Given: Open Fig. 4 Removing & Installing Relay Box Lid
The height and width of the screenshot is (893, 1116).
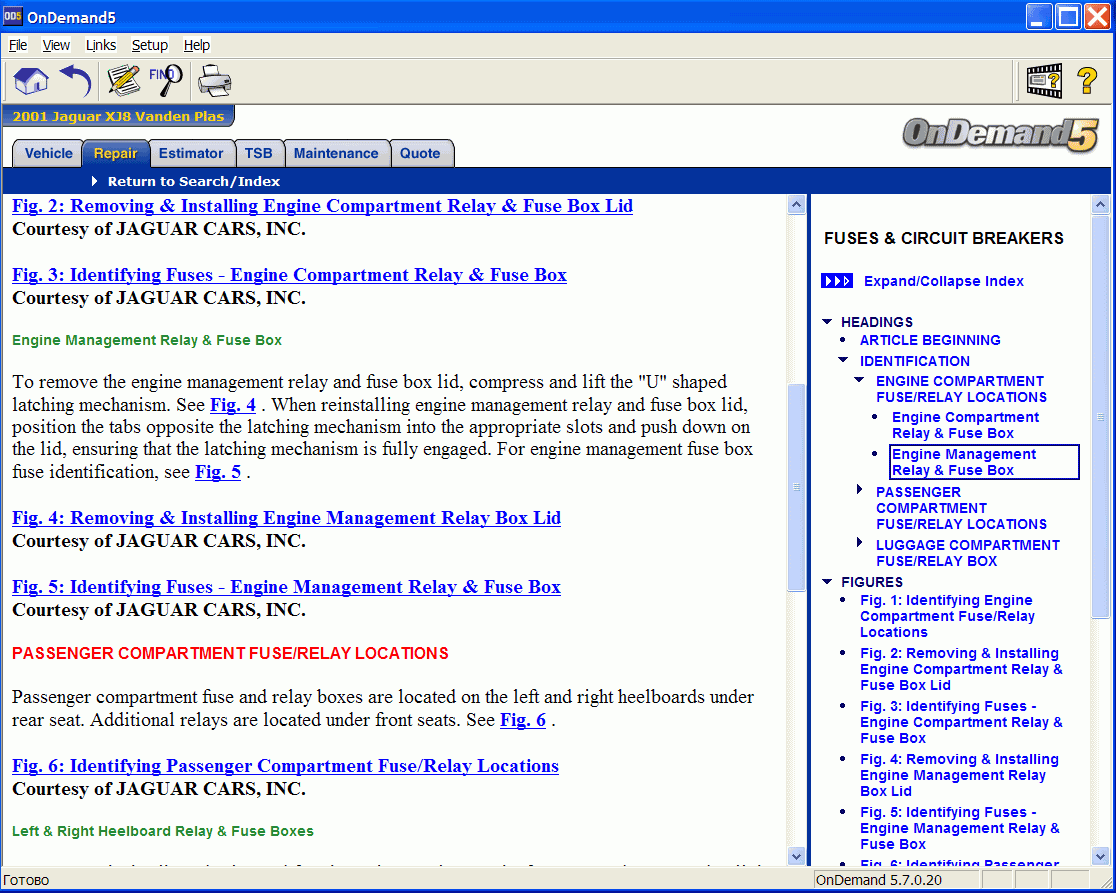Looking at the screenshot, I should (x=286, y=518).
